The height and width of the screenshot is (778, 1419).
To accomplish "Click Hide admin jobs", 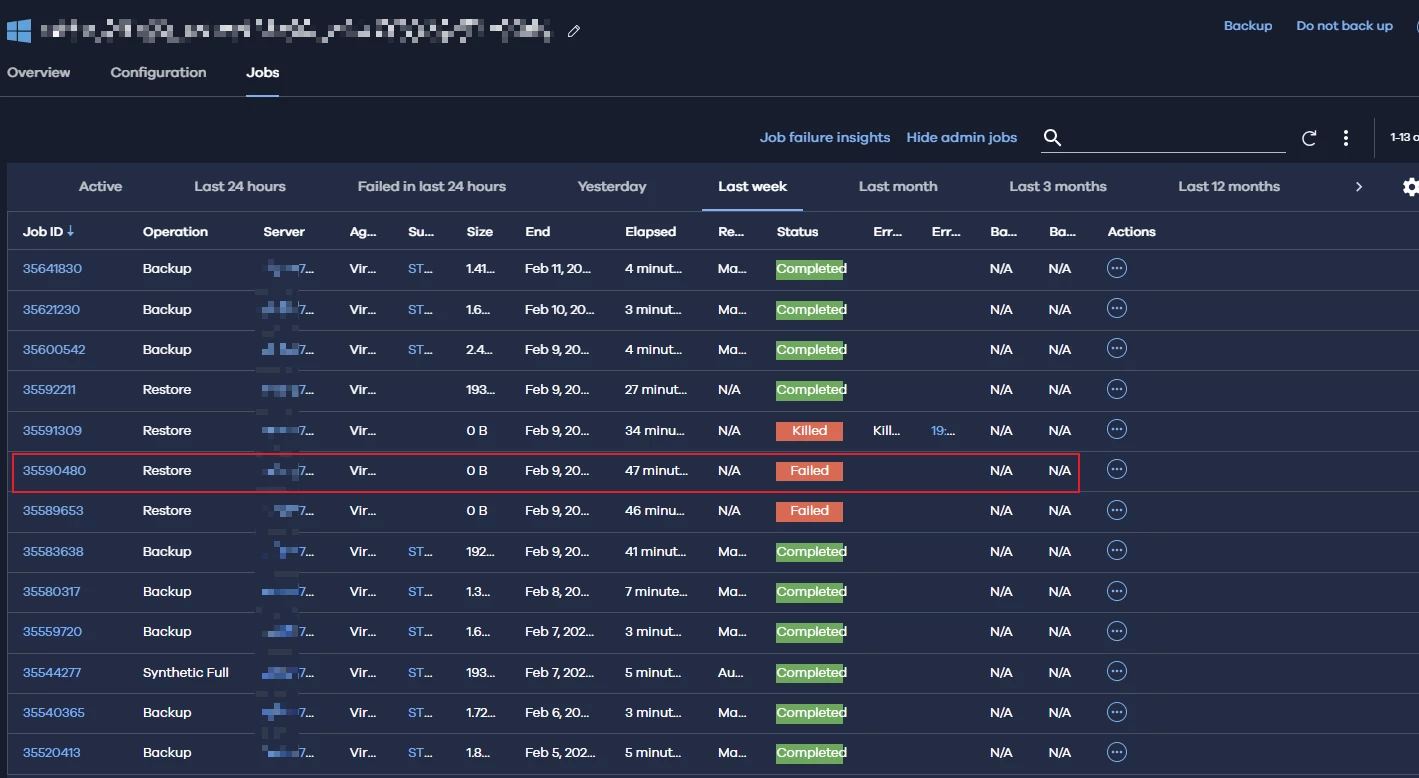I will 962,137.
